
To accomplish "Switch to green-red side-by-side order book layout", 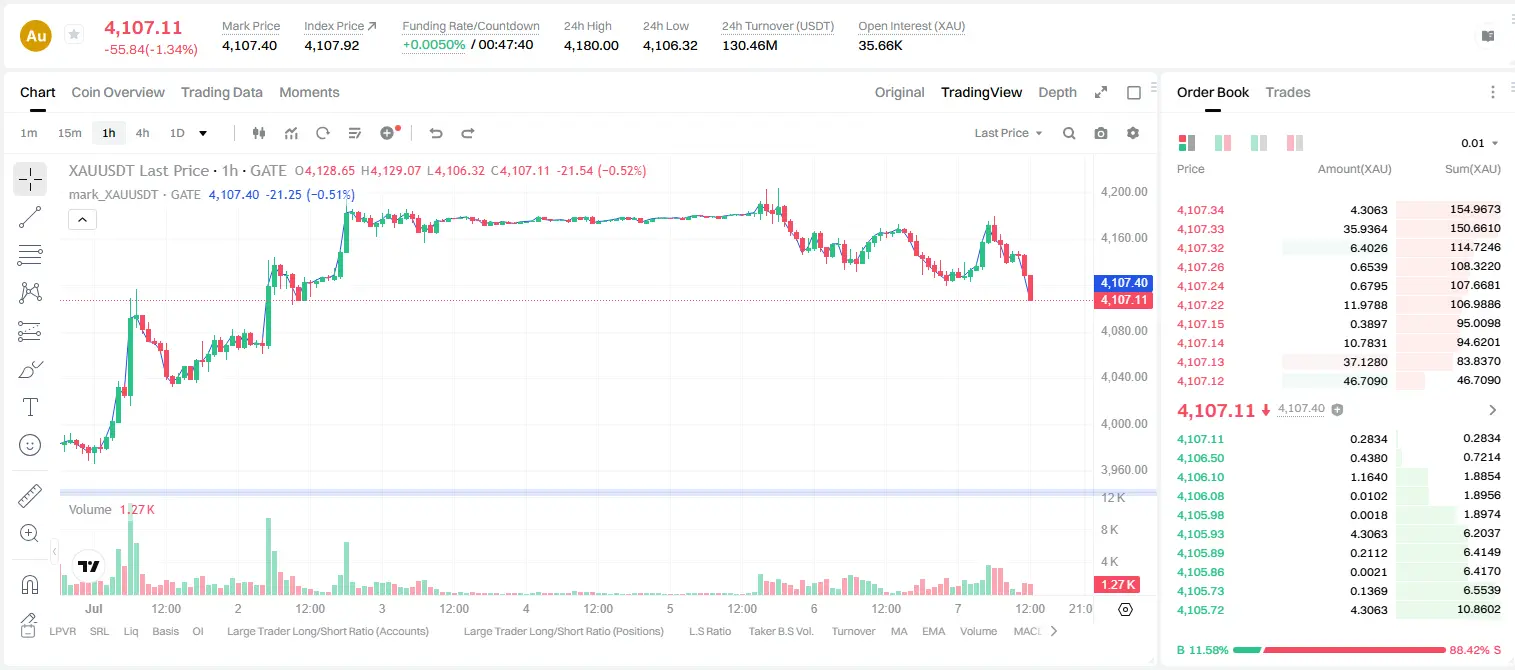I will pyautogui.click(x=1222, y=143).
